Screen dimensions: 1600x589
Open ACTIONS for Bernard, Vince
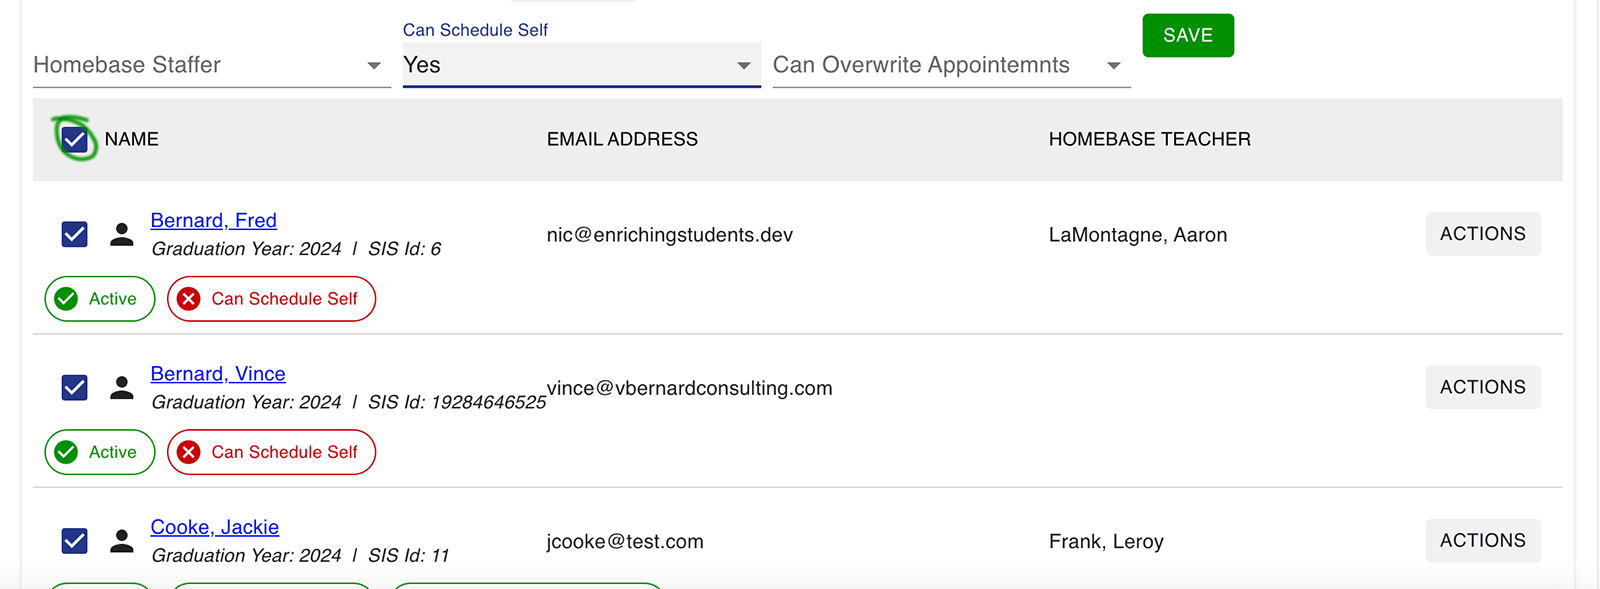[1483, 387]
